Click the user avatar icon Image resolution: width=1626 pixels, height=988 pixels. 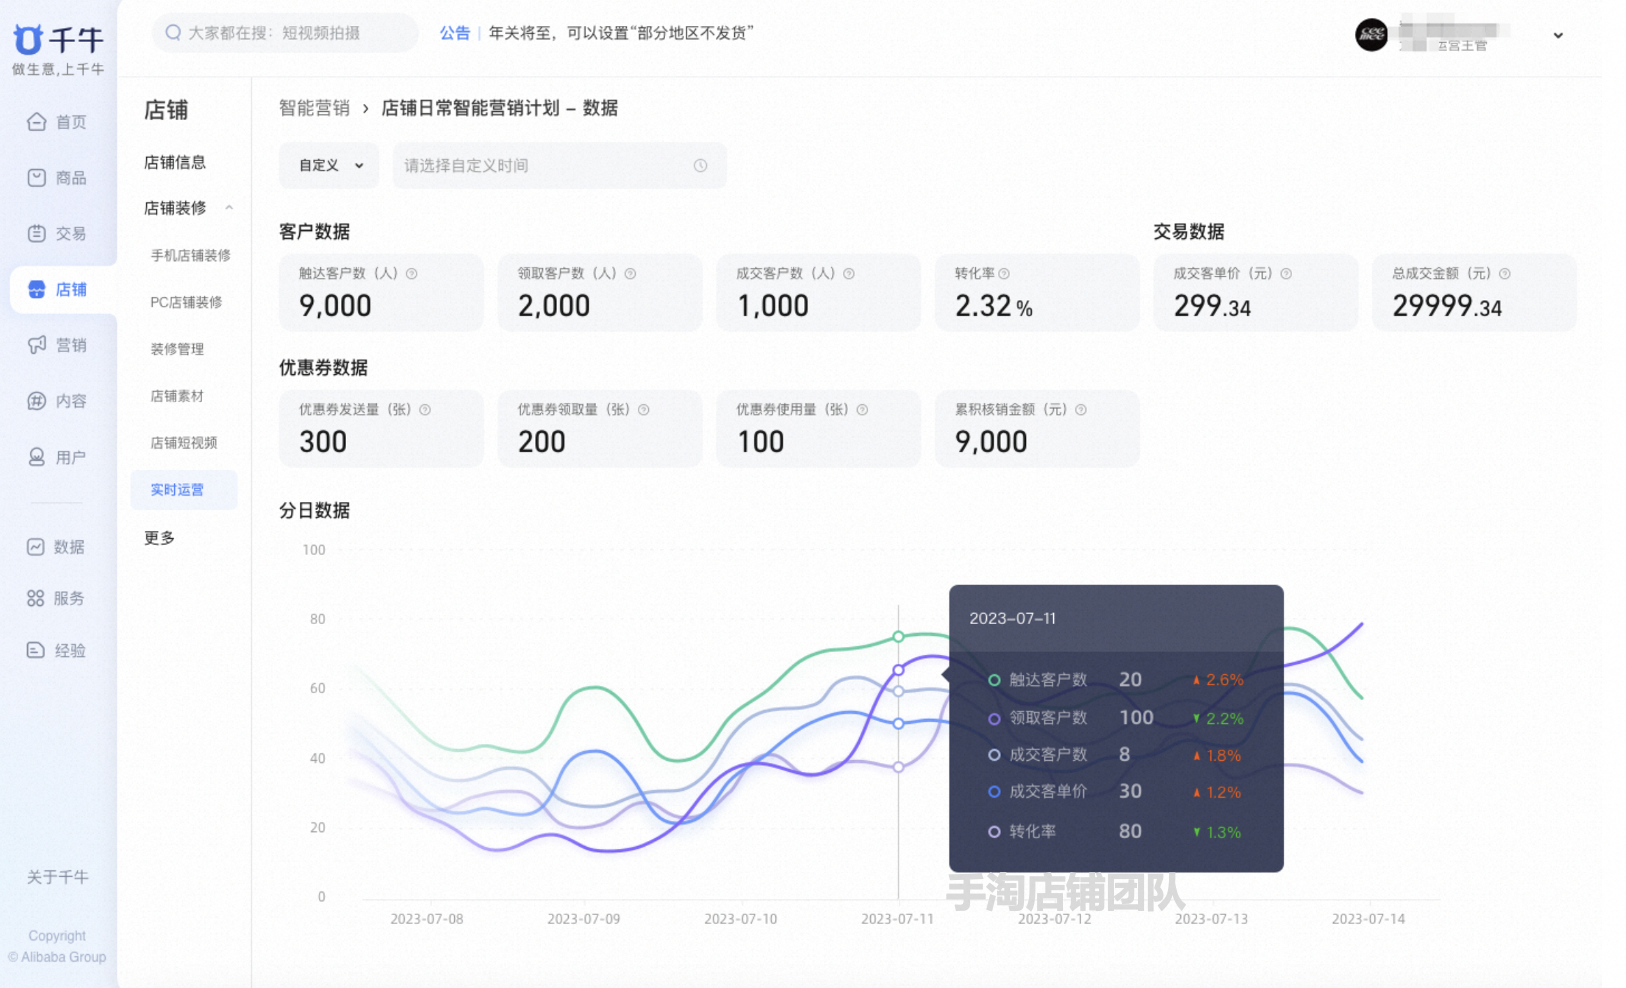click(1371, 35)
